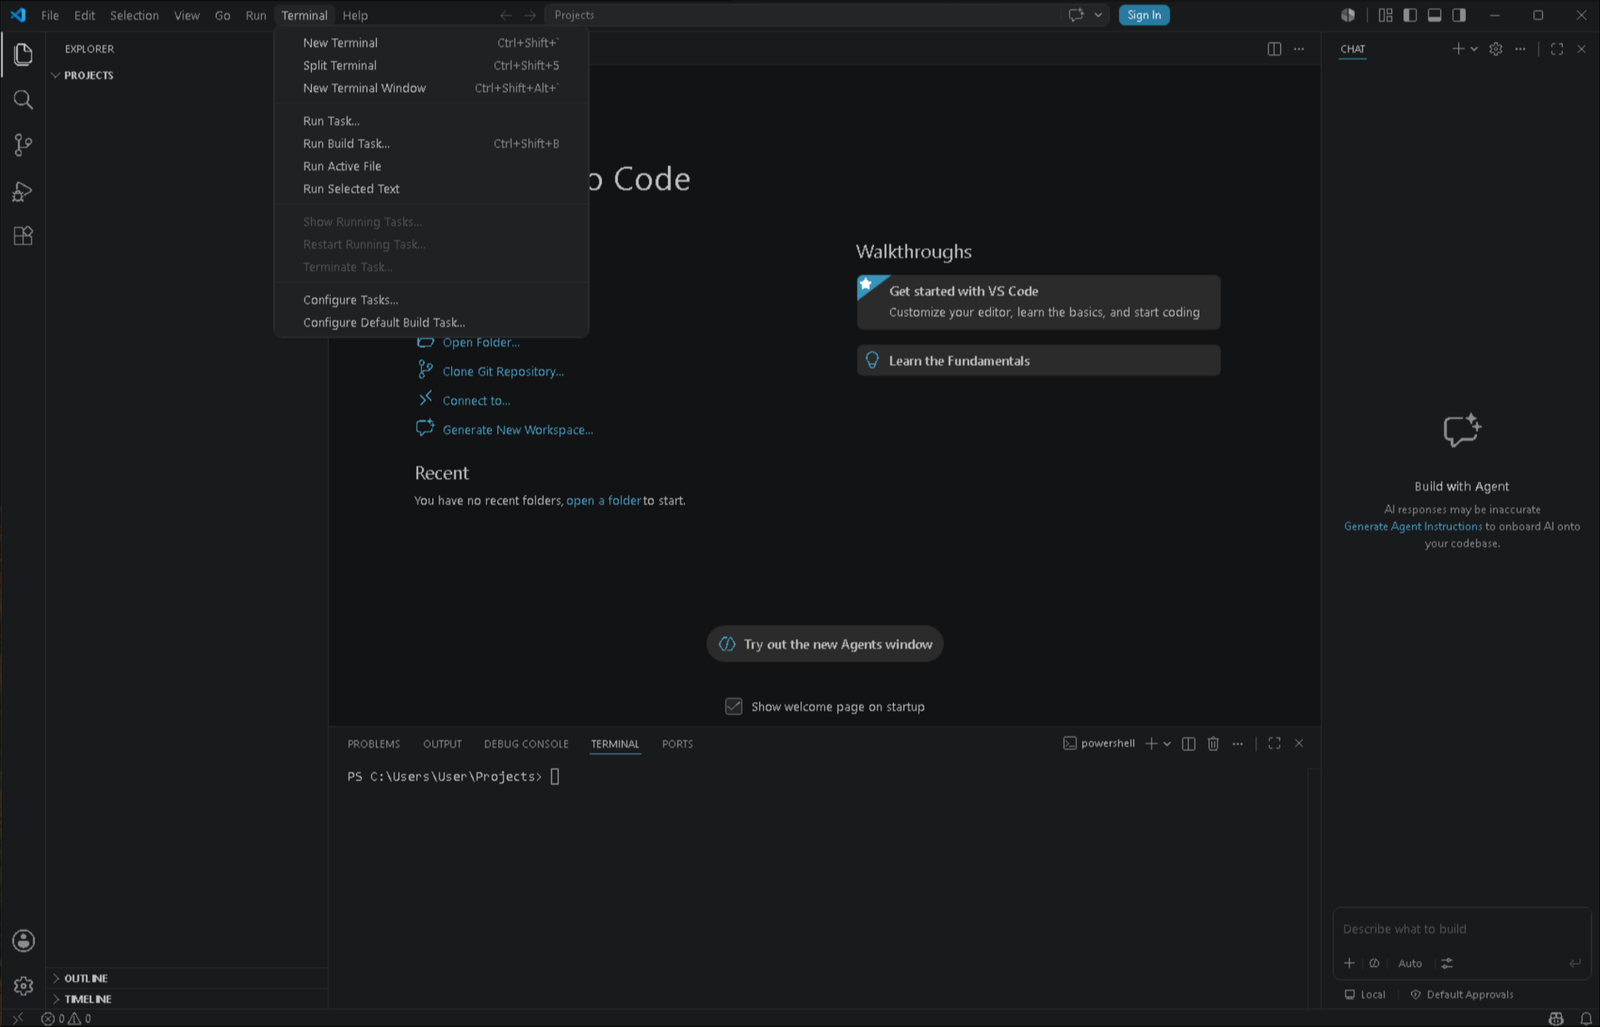Click the Kill Terminal trash icon
This screenshot has height=1027, width=1600.
(x=1213, y=744)
